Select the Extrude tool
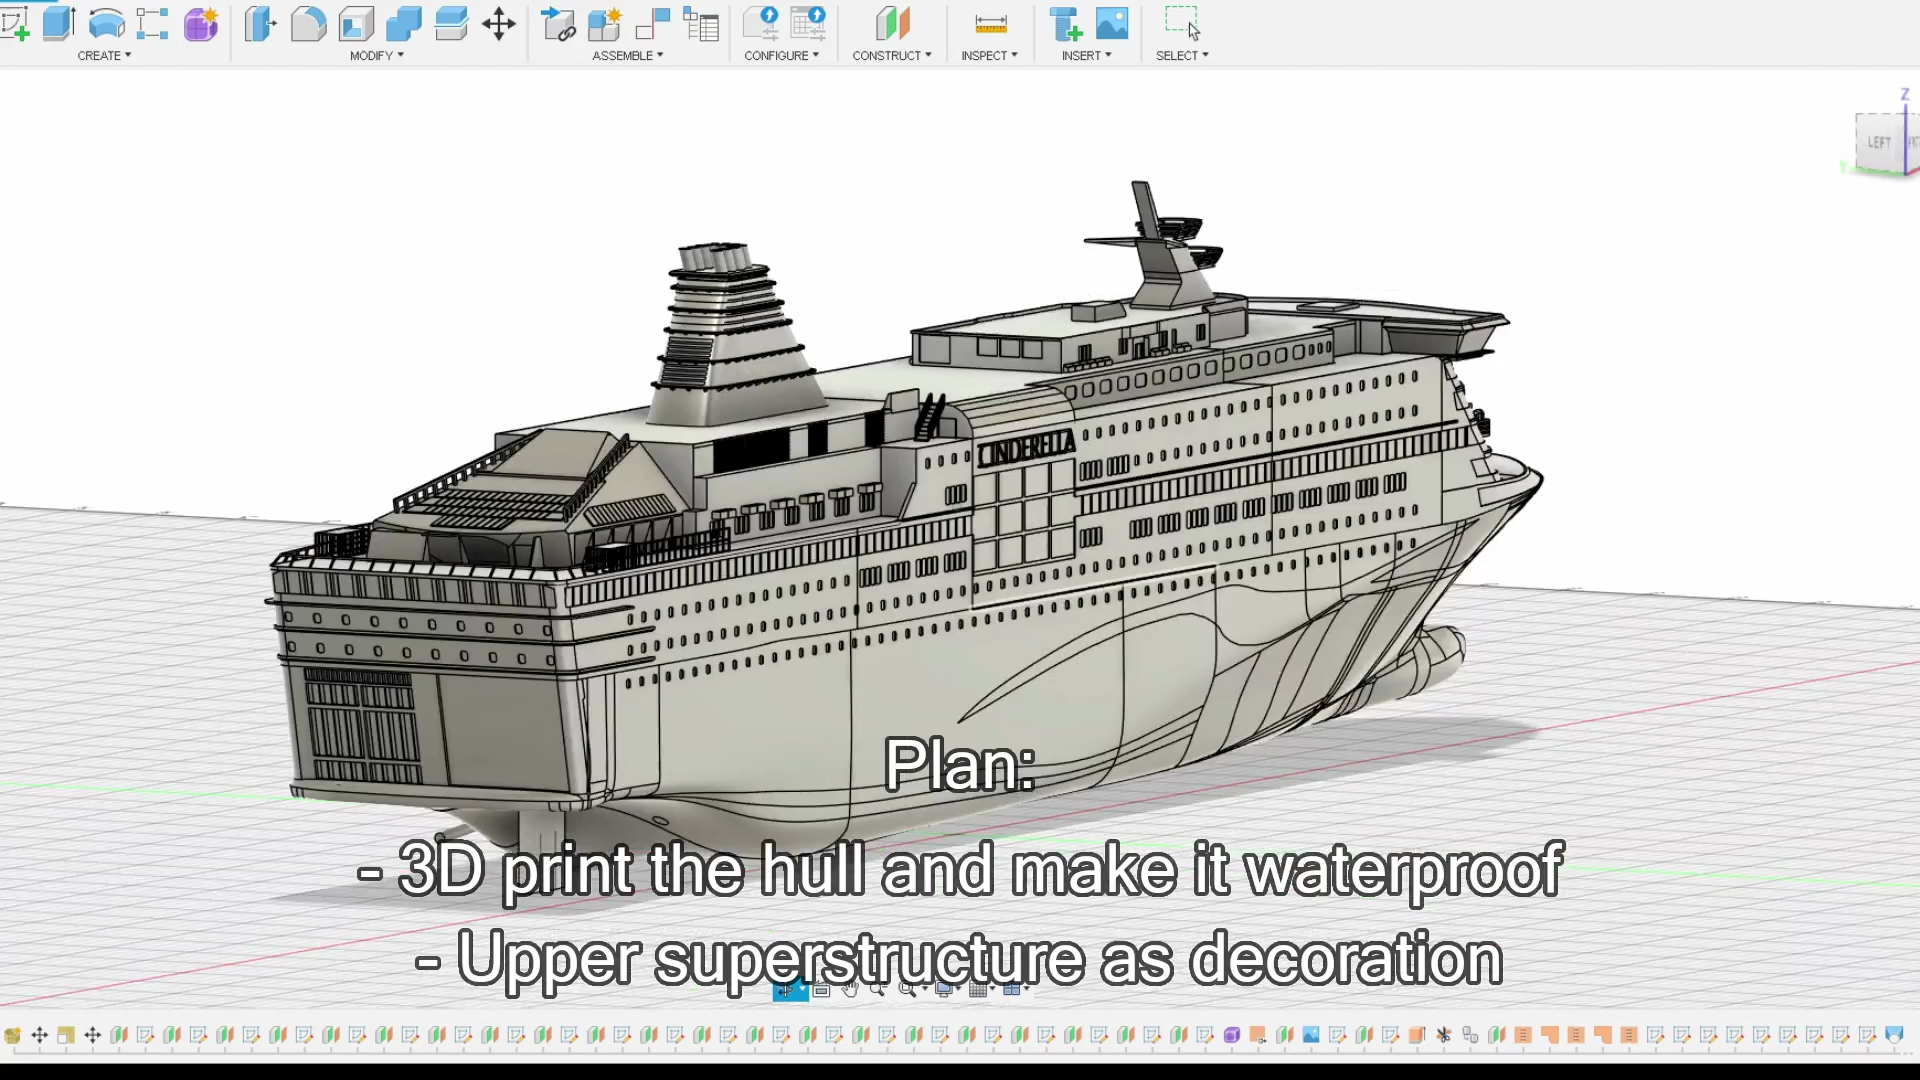Viewport: 1920px width, 1080px height. 59,23
